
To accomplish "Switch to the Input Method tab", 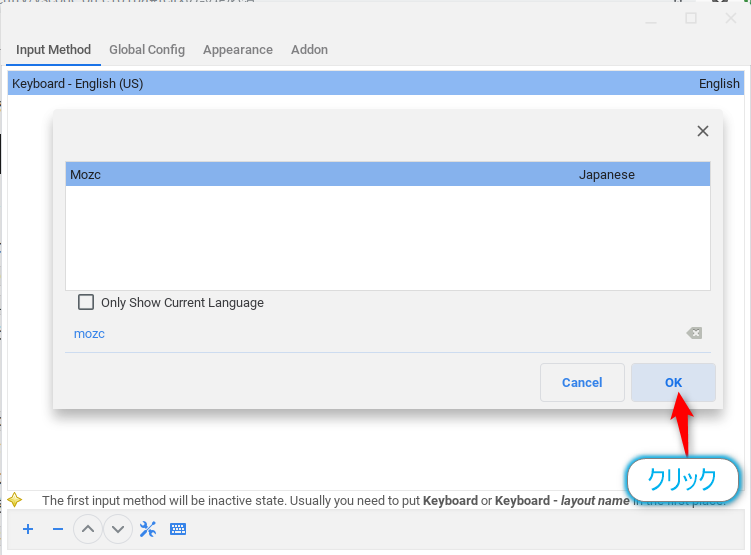I will point(53,50).
